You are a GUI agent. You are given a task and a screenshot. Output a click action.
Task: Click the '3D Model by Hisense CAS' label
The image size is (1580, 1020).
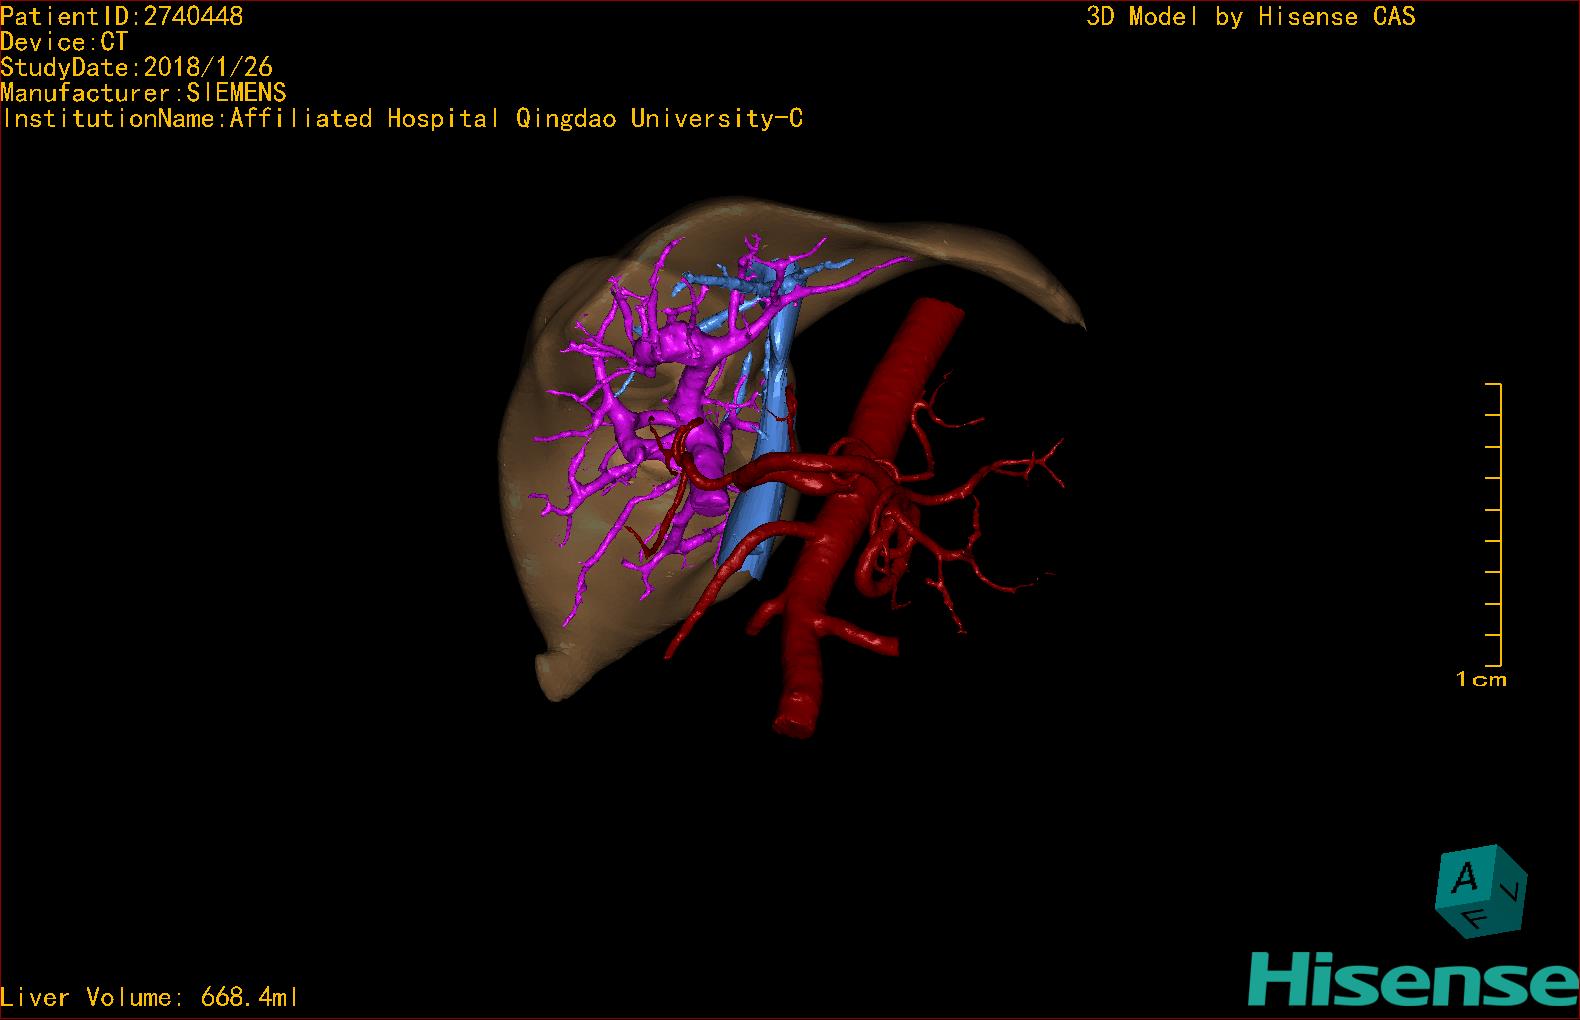click(x=1251, y=16)
